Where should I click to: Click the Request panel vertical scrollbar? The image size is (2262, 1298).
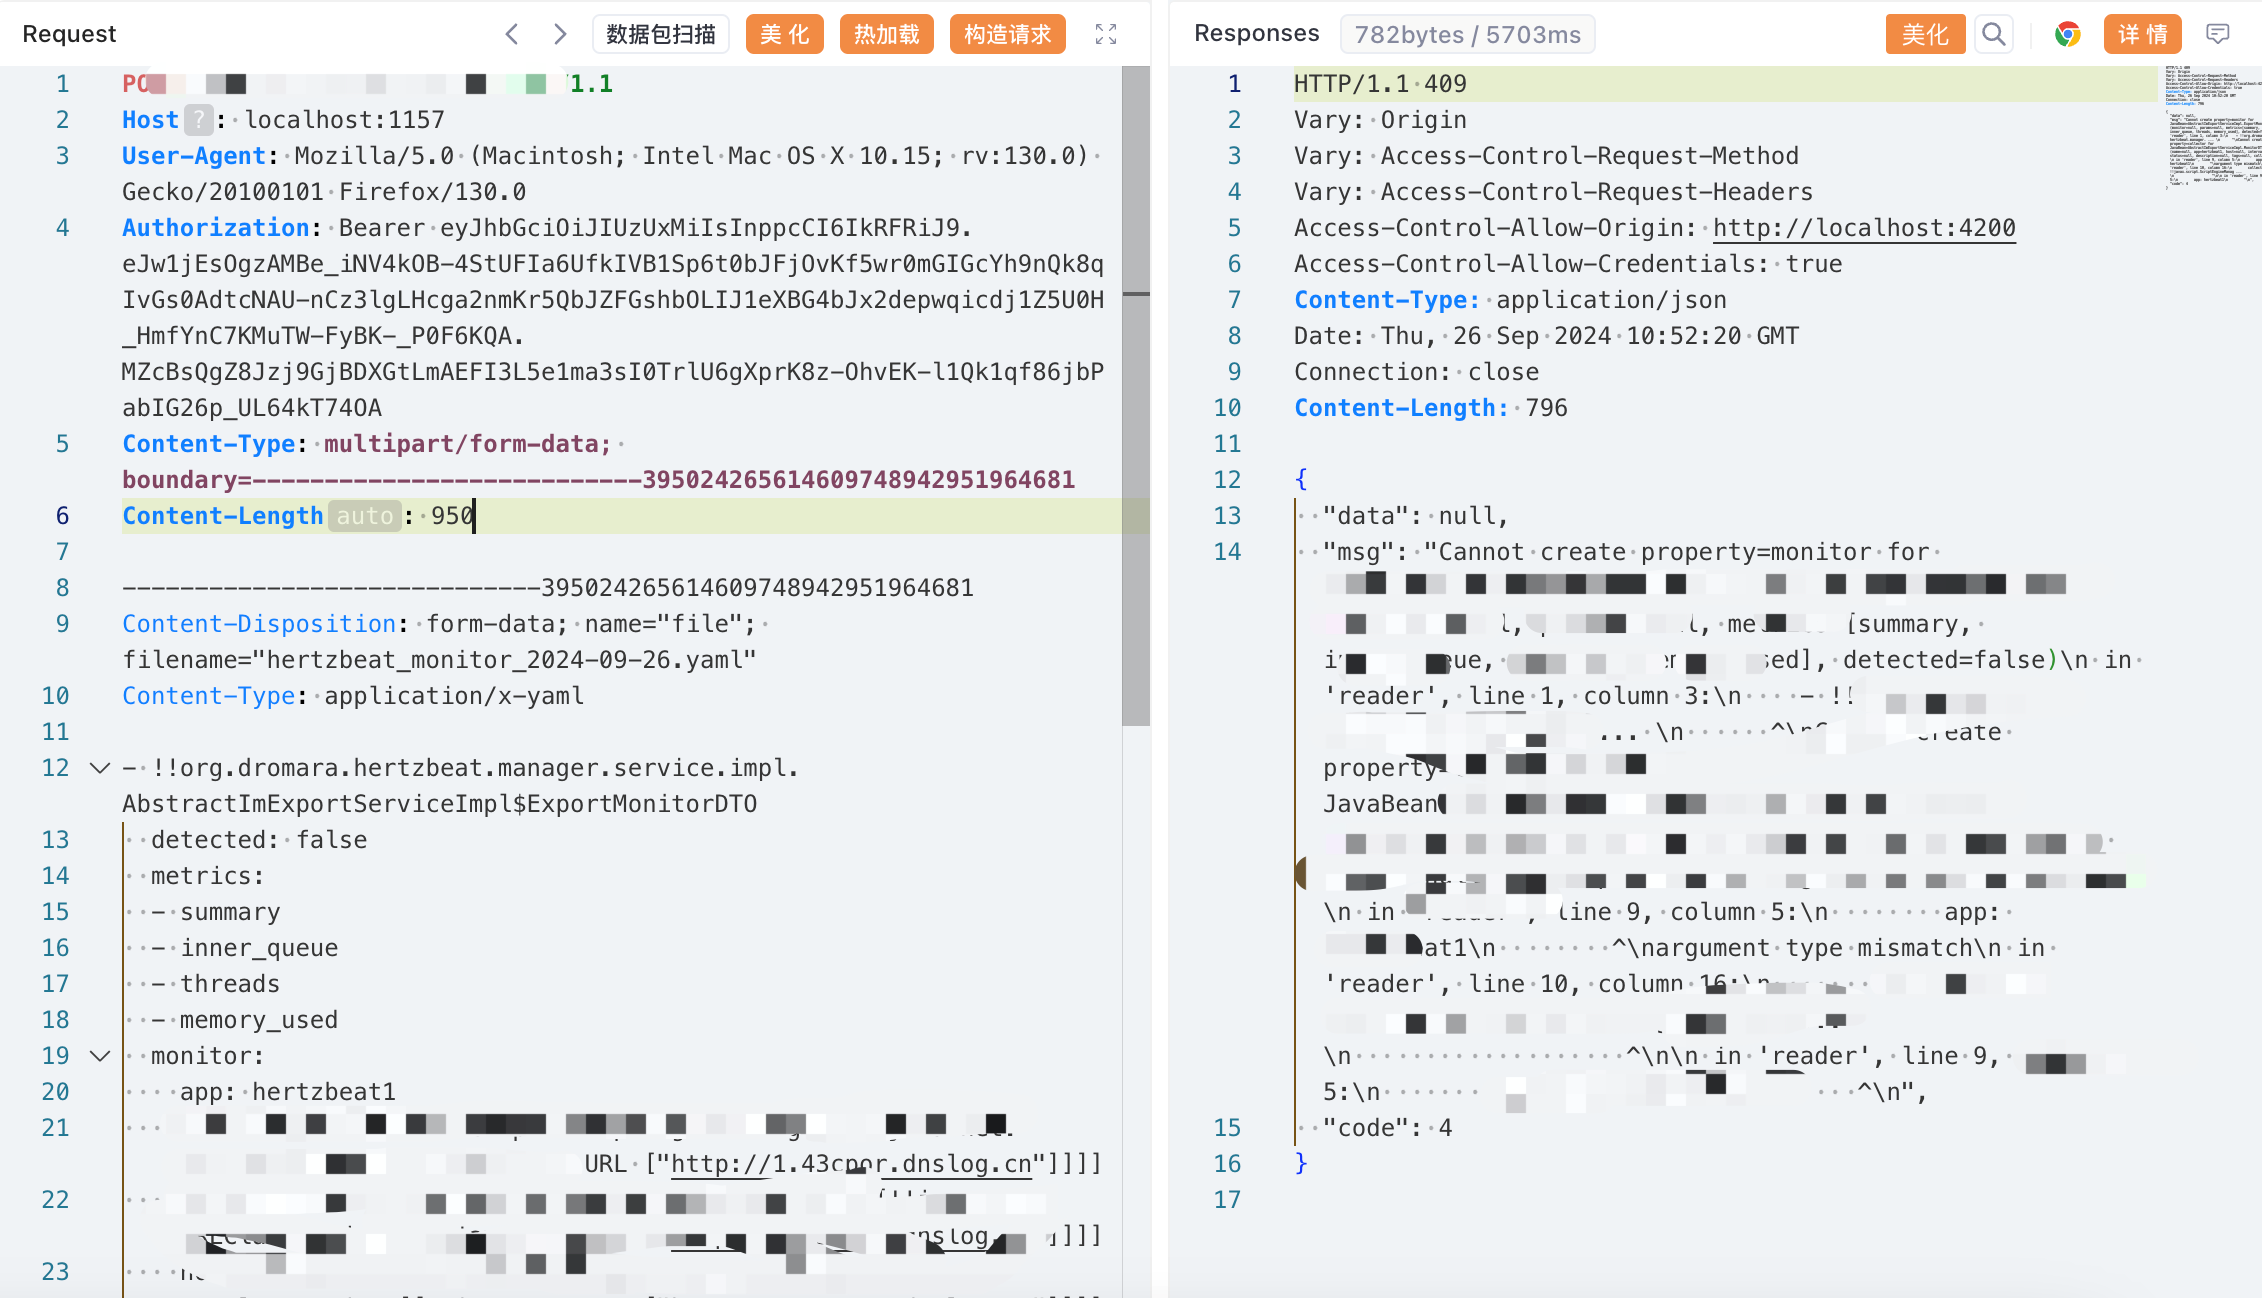pos(1135,400)
